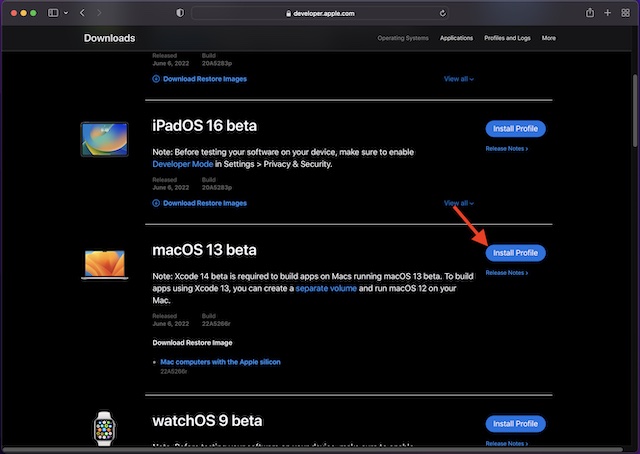This screenshot has width=640, height=454.
Task: Open Release Notes for iPadOS 16 beta
Action: (507, 149)
